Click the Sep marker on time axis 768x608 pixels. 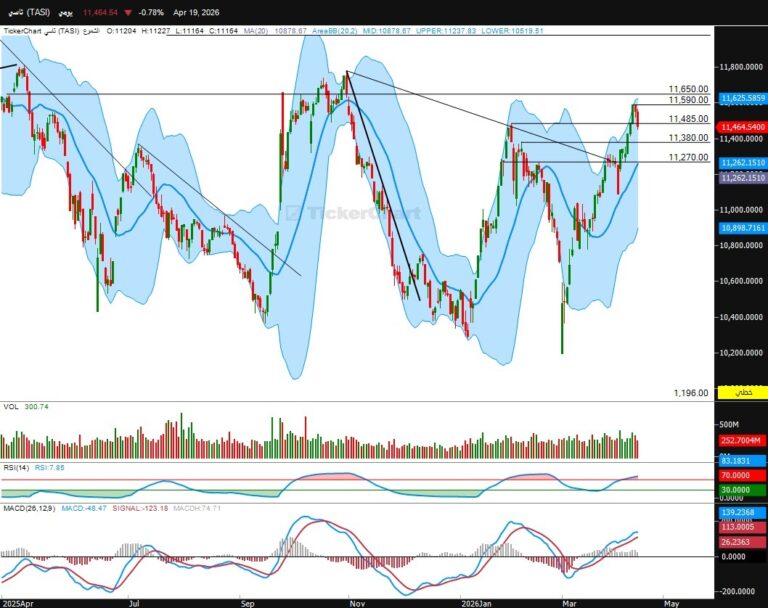(x=246, y=603)
